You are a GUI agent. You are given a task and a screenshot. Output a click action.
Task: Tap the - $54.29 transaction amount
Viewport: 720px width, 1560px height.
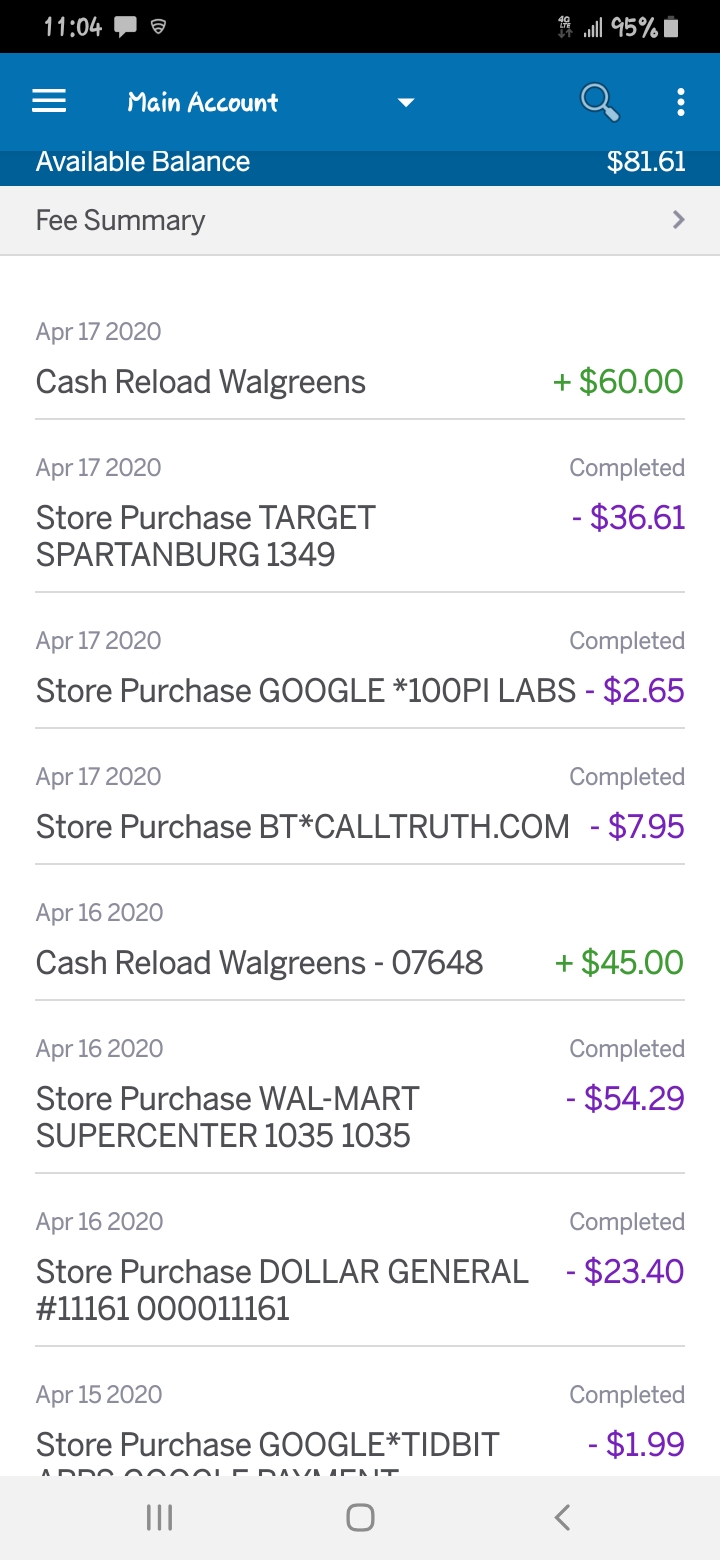pos(625,1098)
